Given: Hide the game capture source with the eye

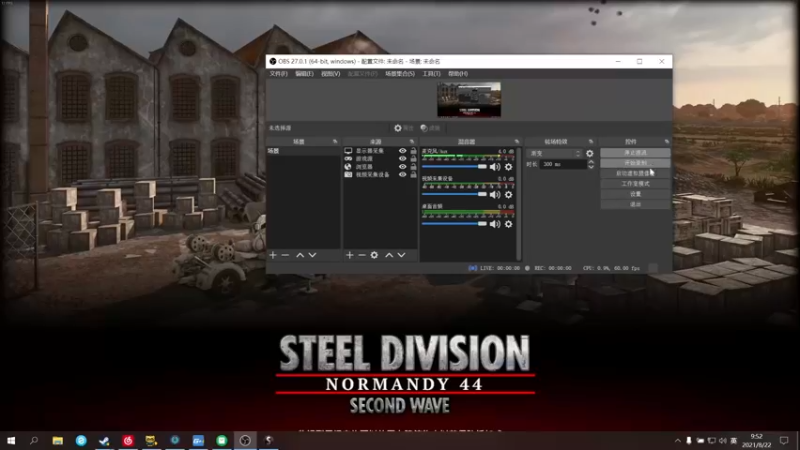Looking at the screenshot, I should [x=403, y=159].
